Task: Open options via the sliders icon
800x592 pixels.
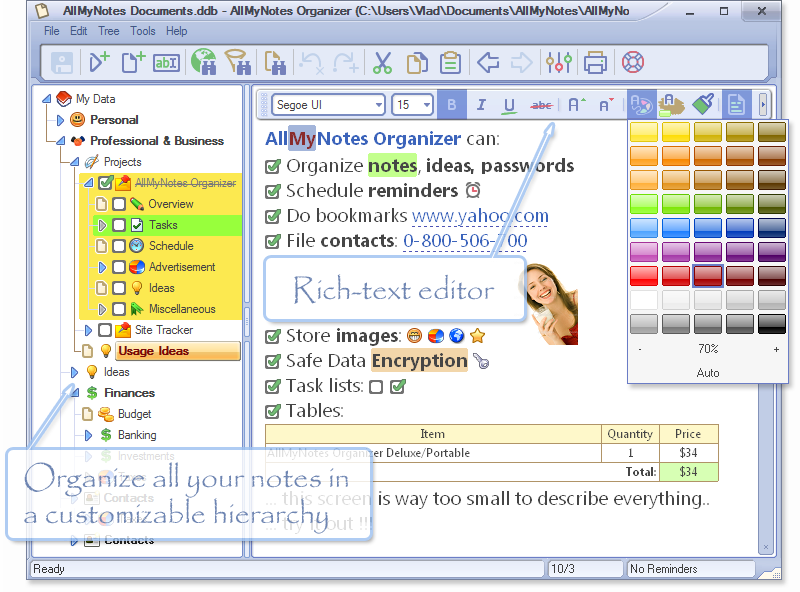Action: [x=559, y=63]
